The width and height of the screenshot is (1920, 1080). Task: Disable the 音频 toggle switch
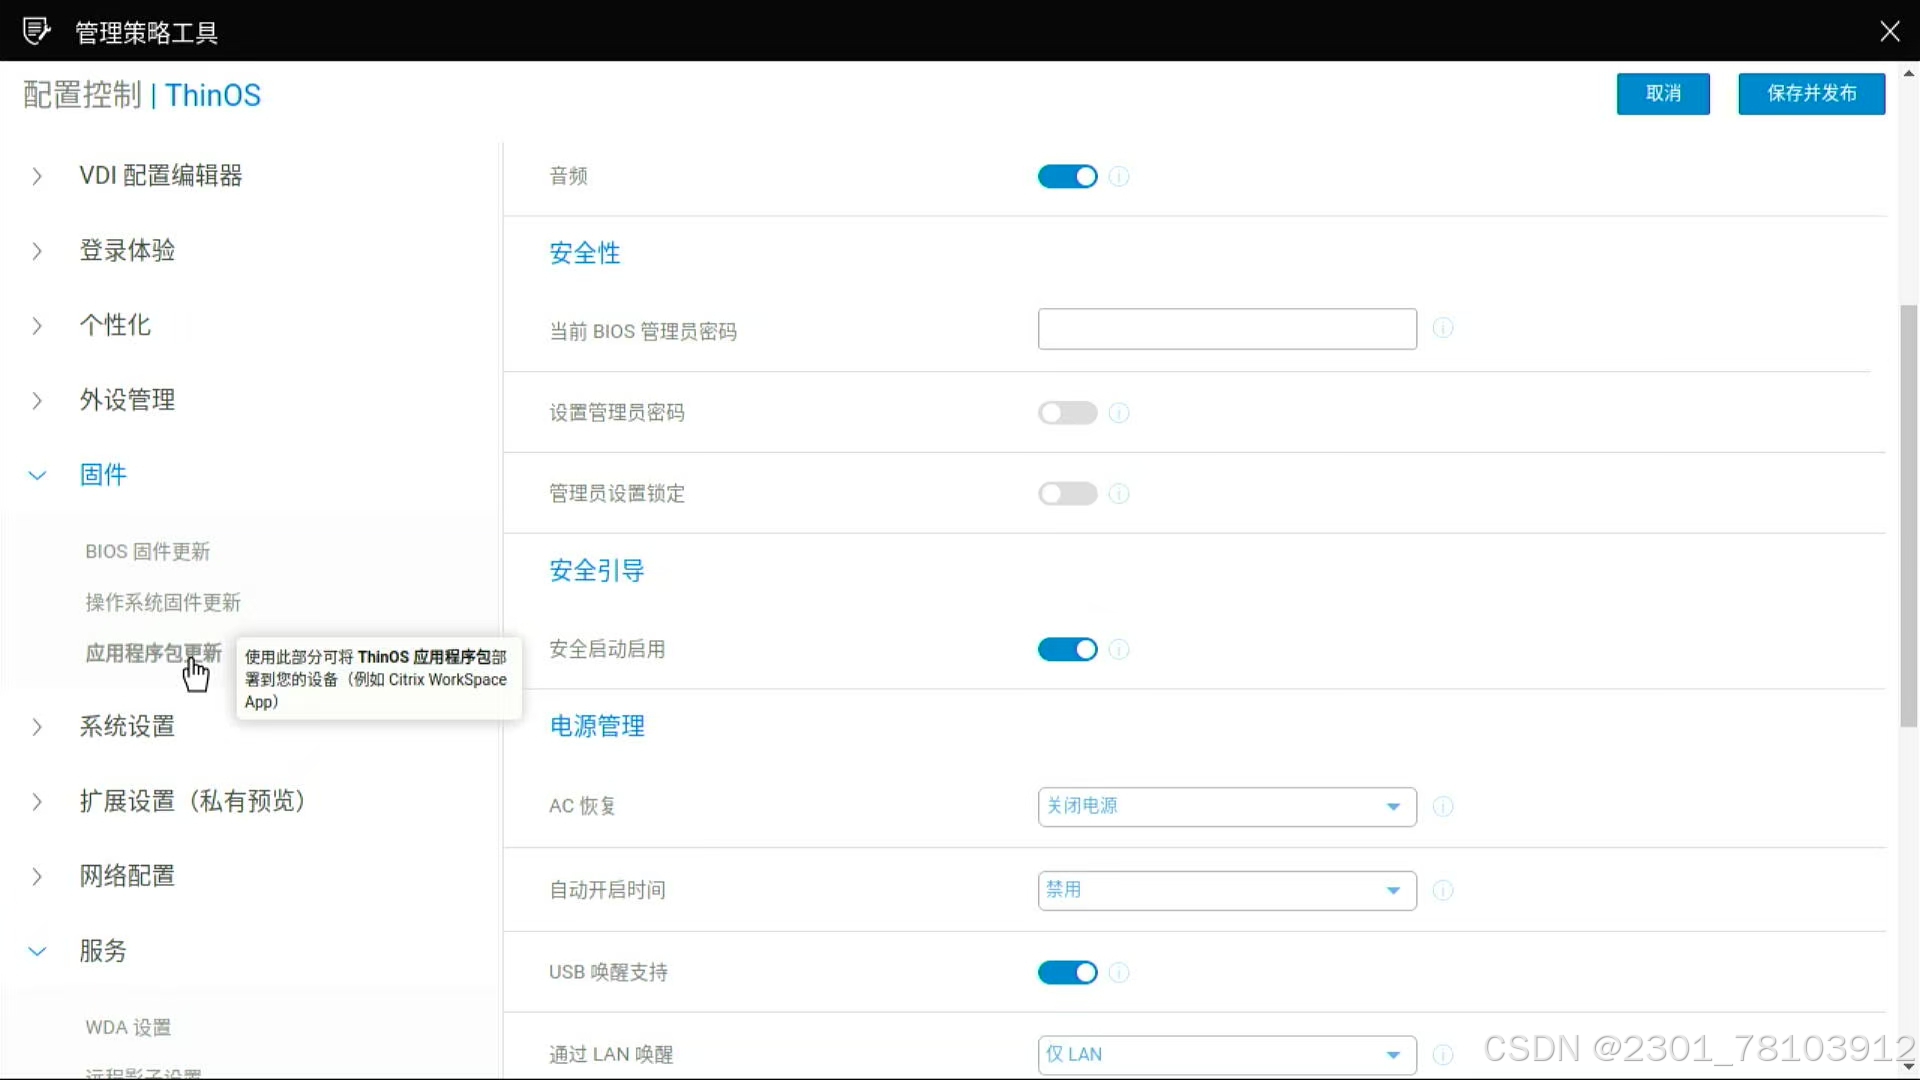coord(1067,177)
